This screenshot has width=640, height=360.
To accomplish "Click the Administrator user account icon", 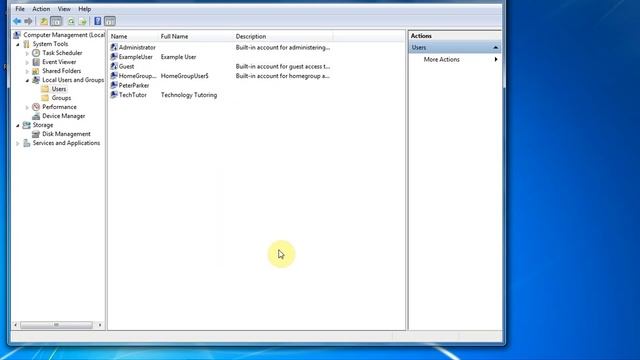I will (x=114, y=47).
